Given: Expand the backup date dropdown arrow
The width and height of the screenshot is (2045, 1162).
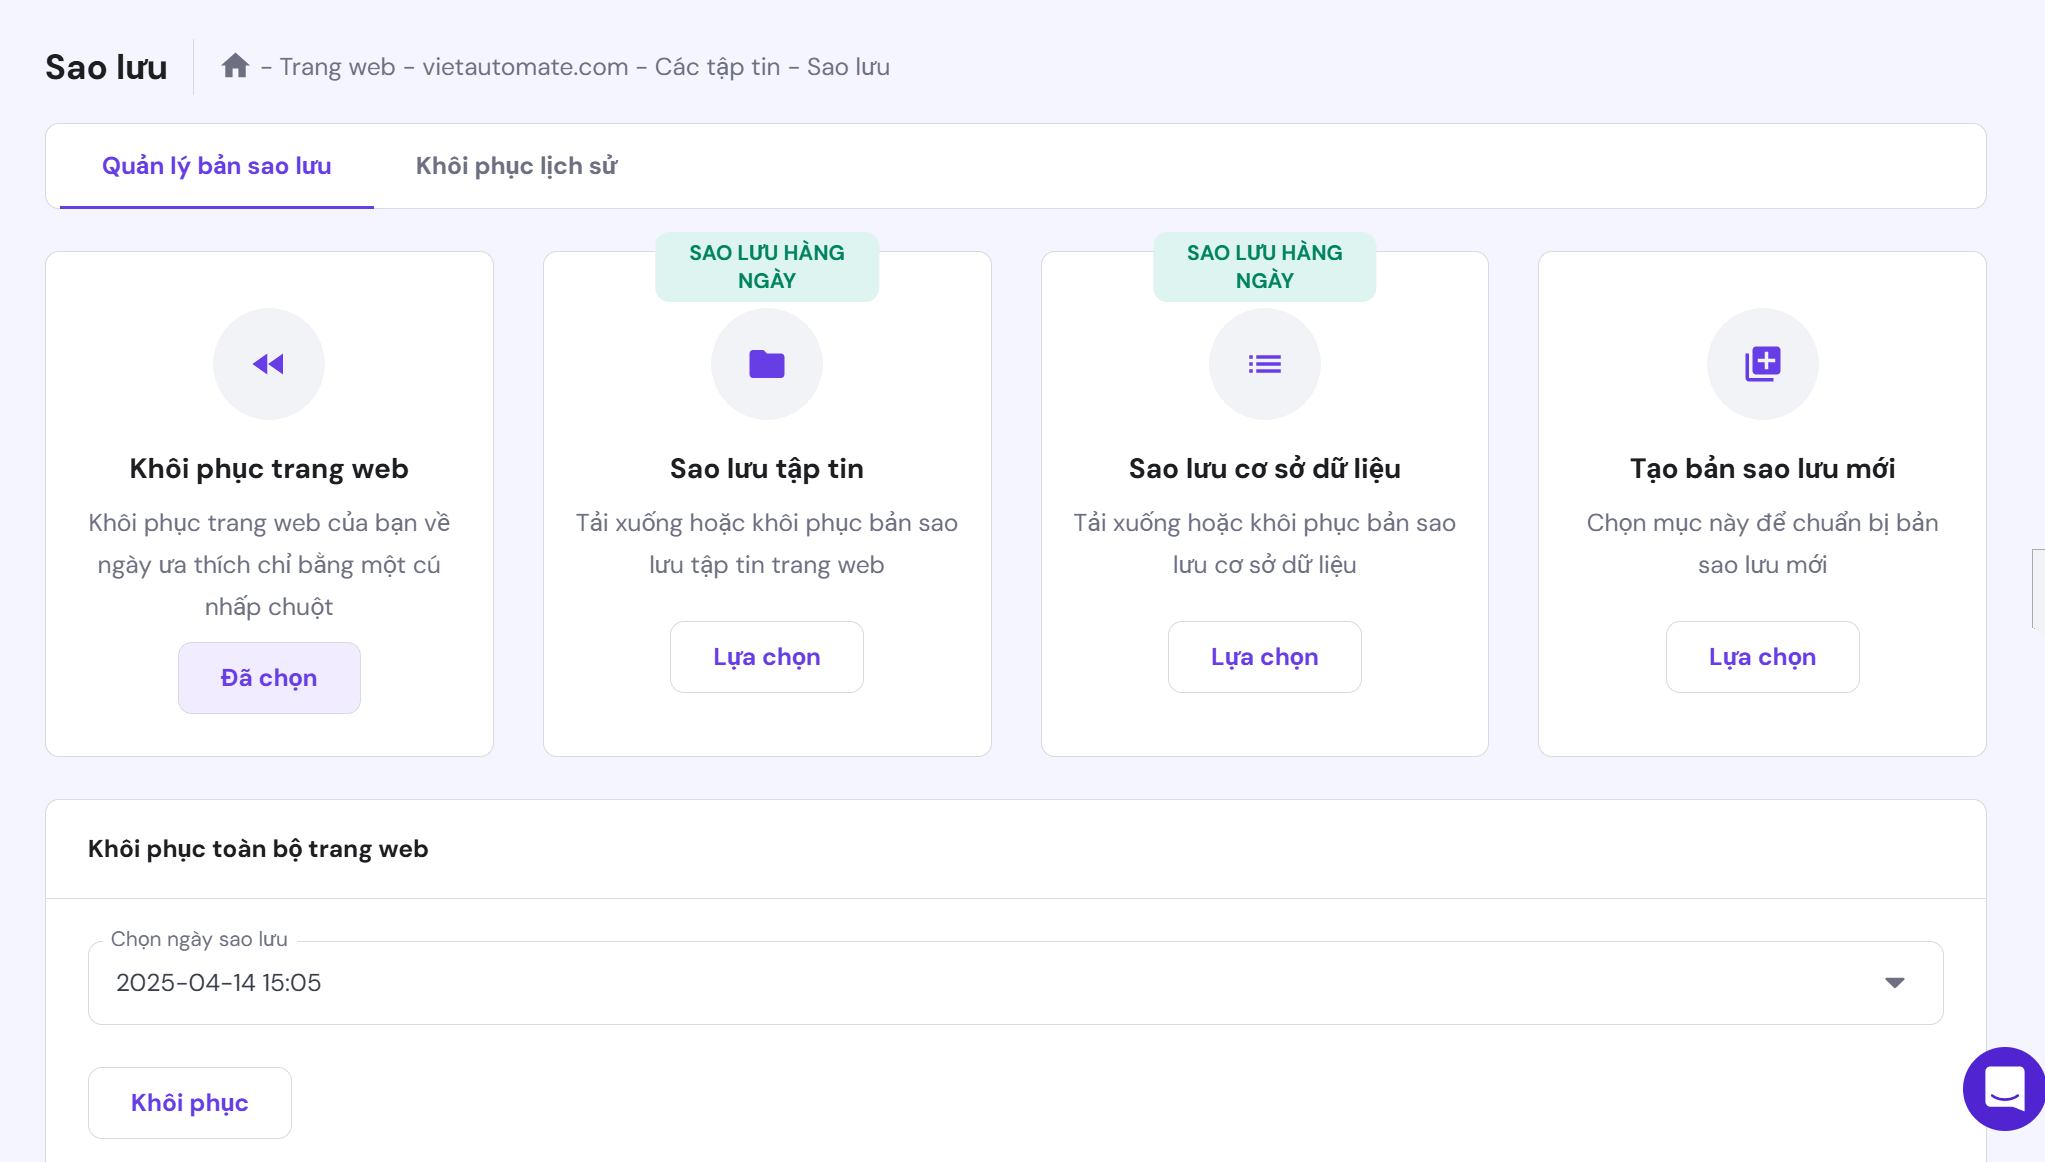Looking at the screenshot, I should [1894, 983].
